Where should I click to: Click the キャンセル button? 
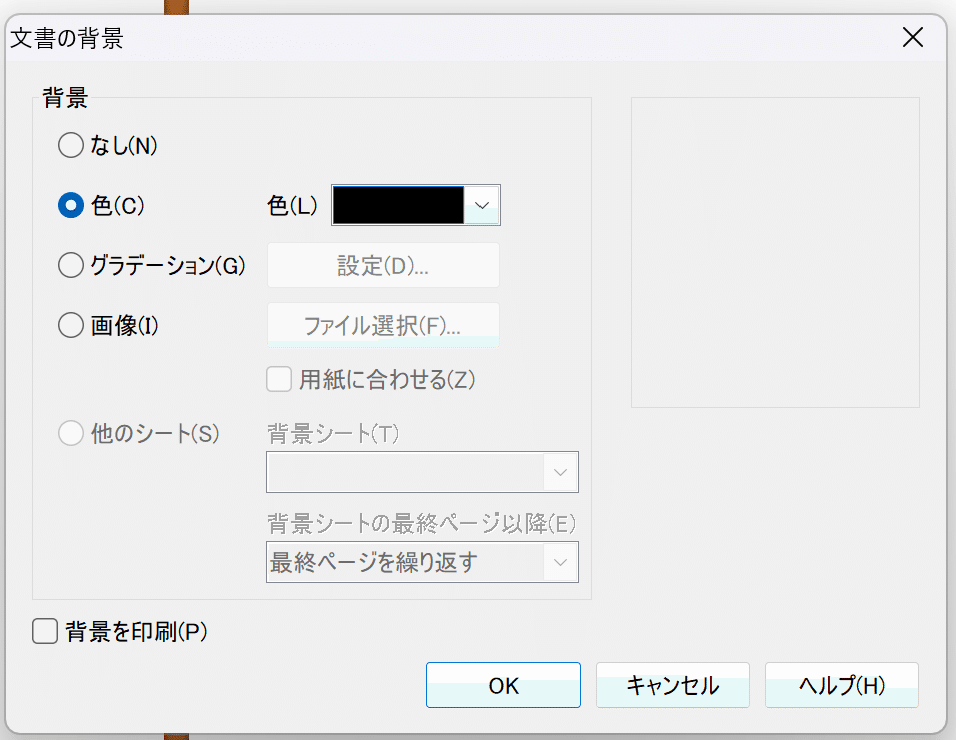coord(672,685)
